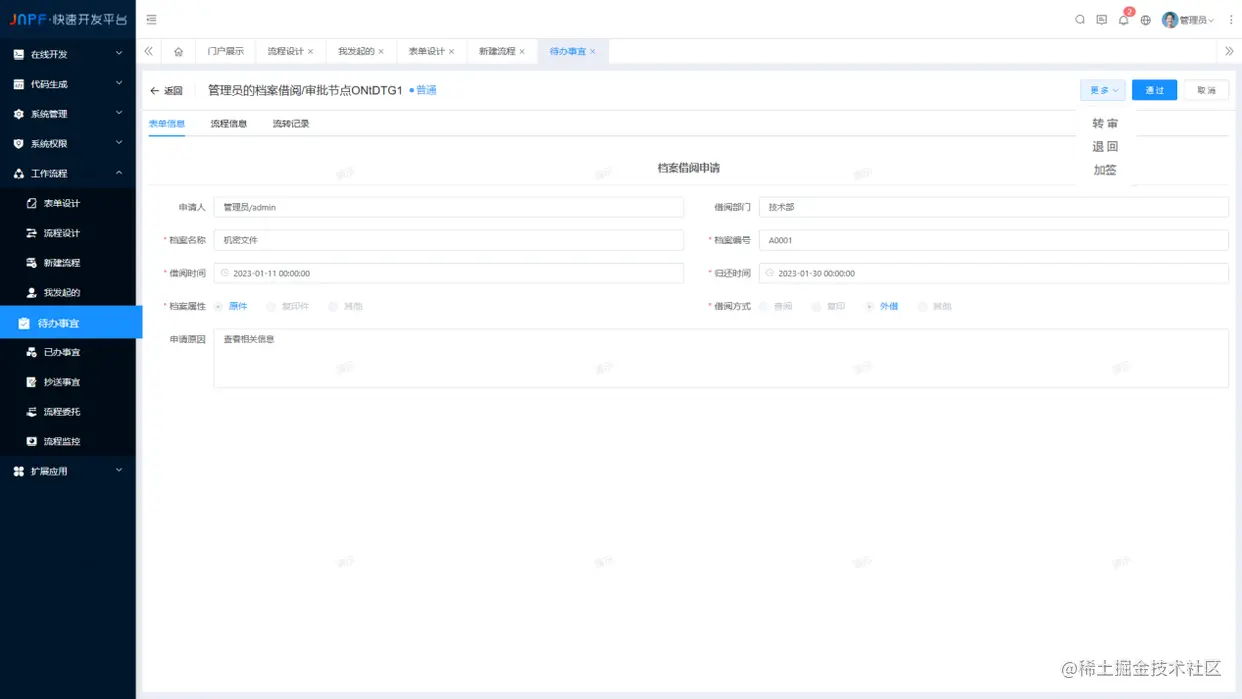Image resolution: width=1242 pixels, height=699 pixels.
Task: Click the 申请人 input field
Action: click(x=449, y=207)
